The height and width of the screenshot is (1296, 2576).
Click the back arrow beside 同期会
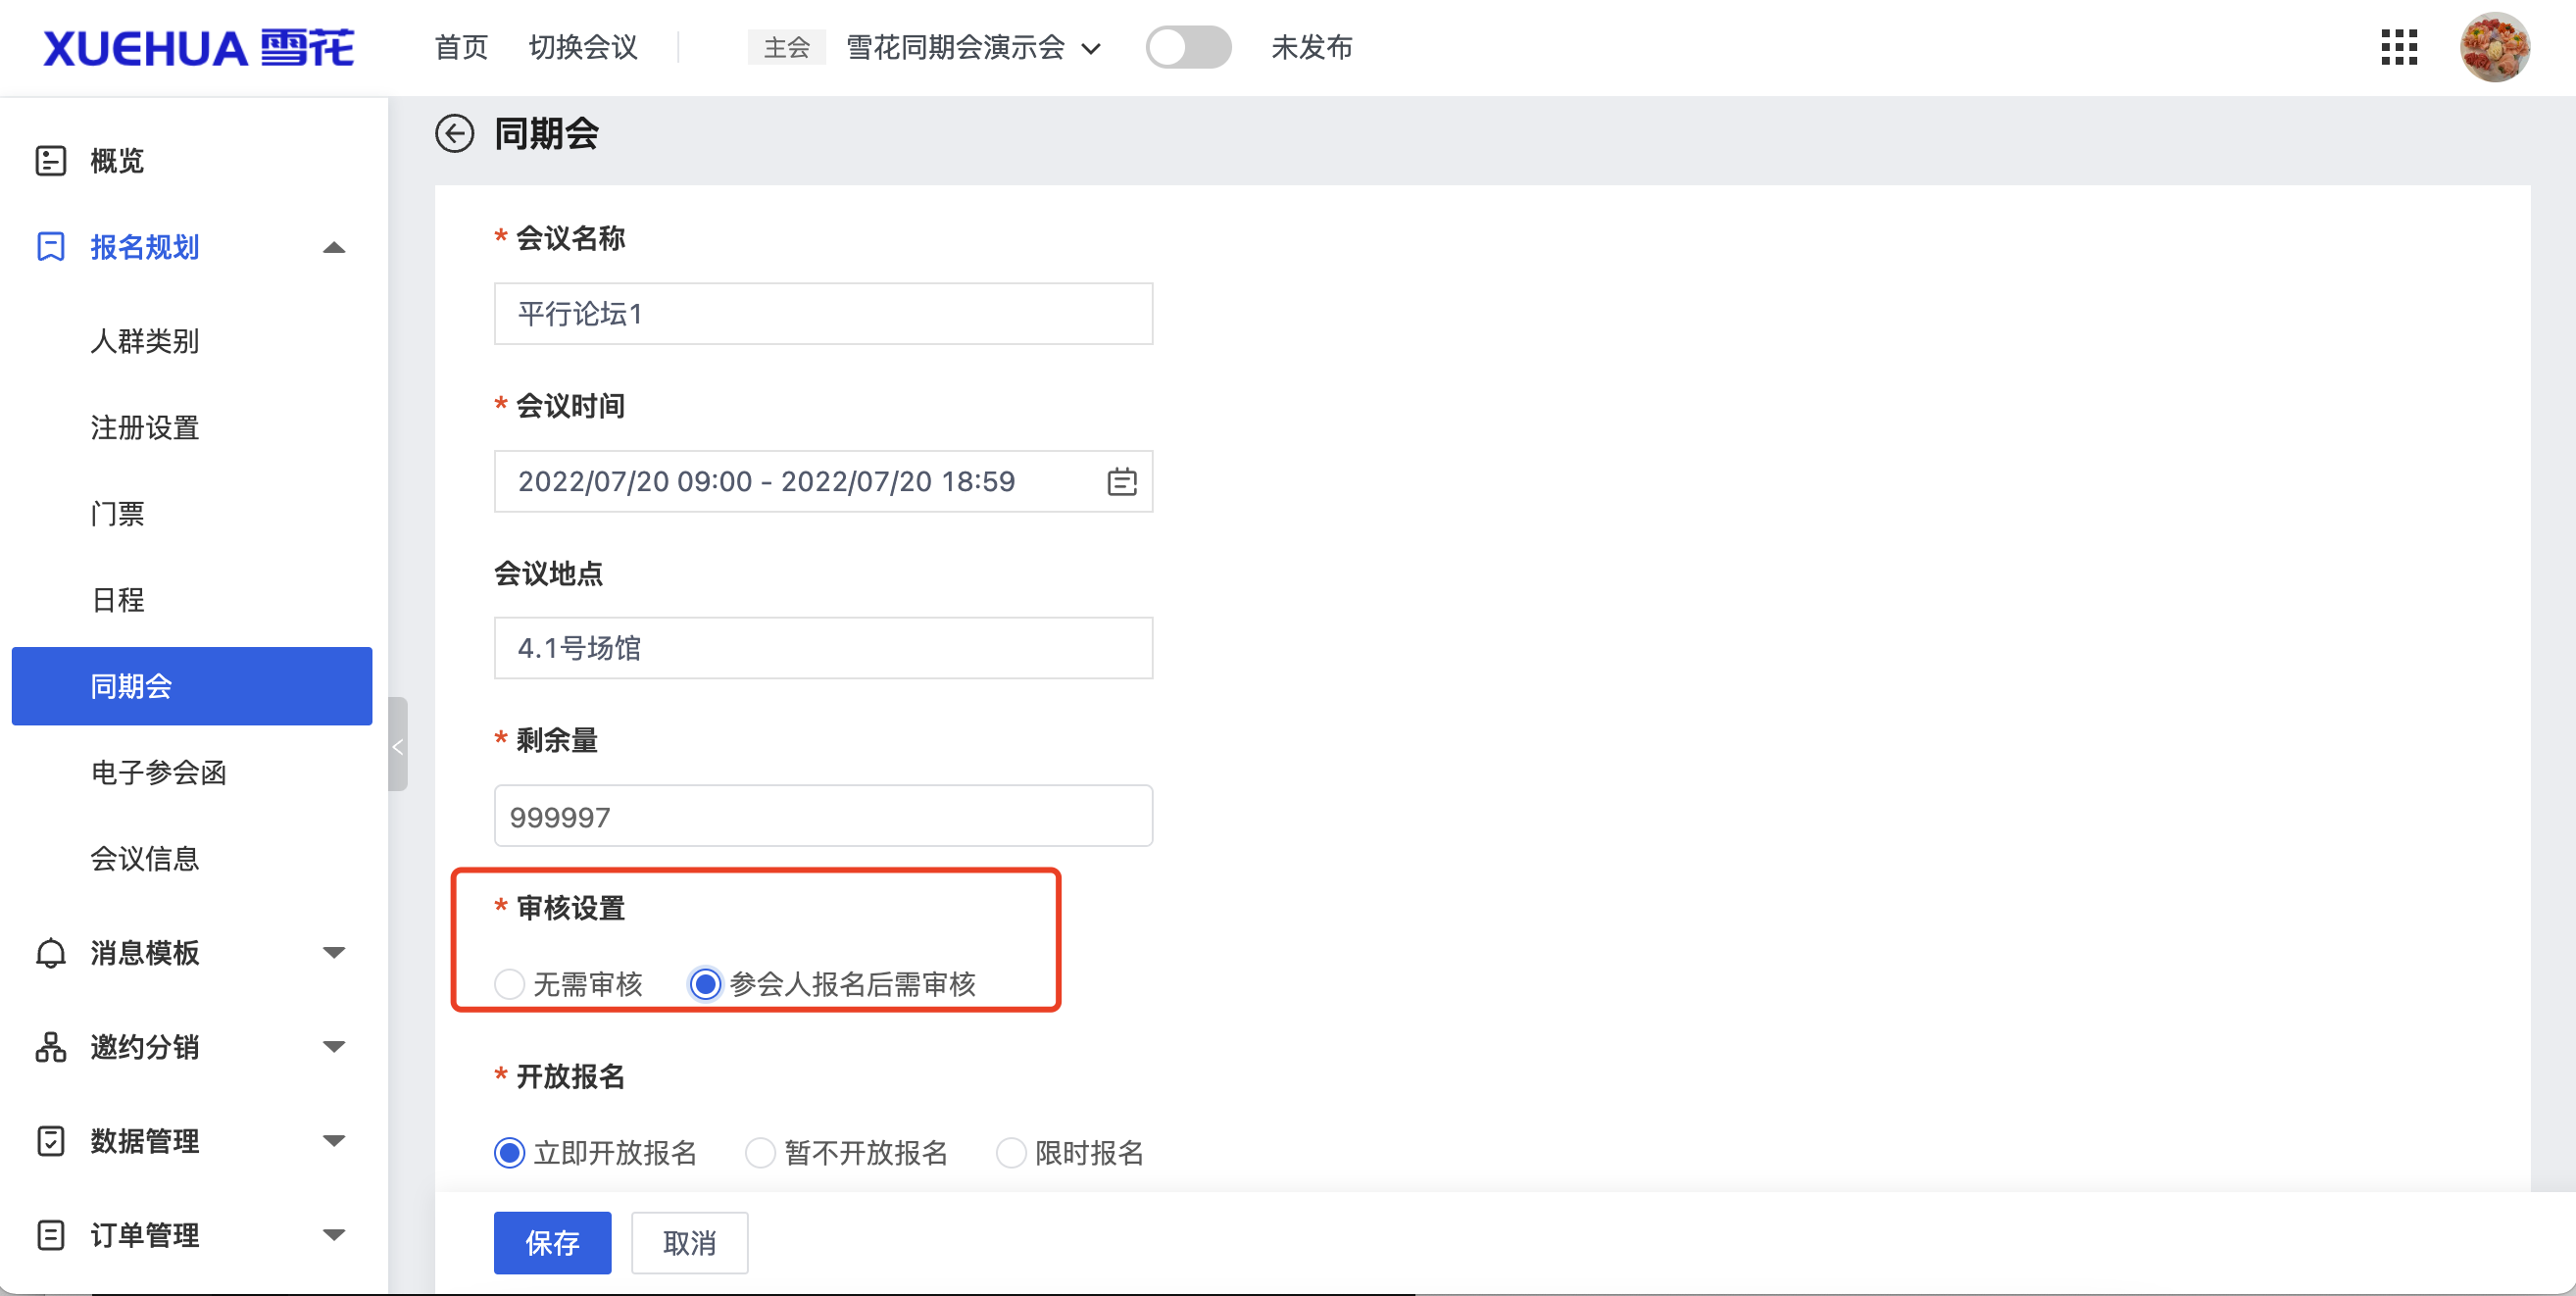tap(454, 133)
